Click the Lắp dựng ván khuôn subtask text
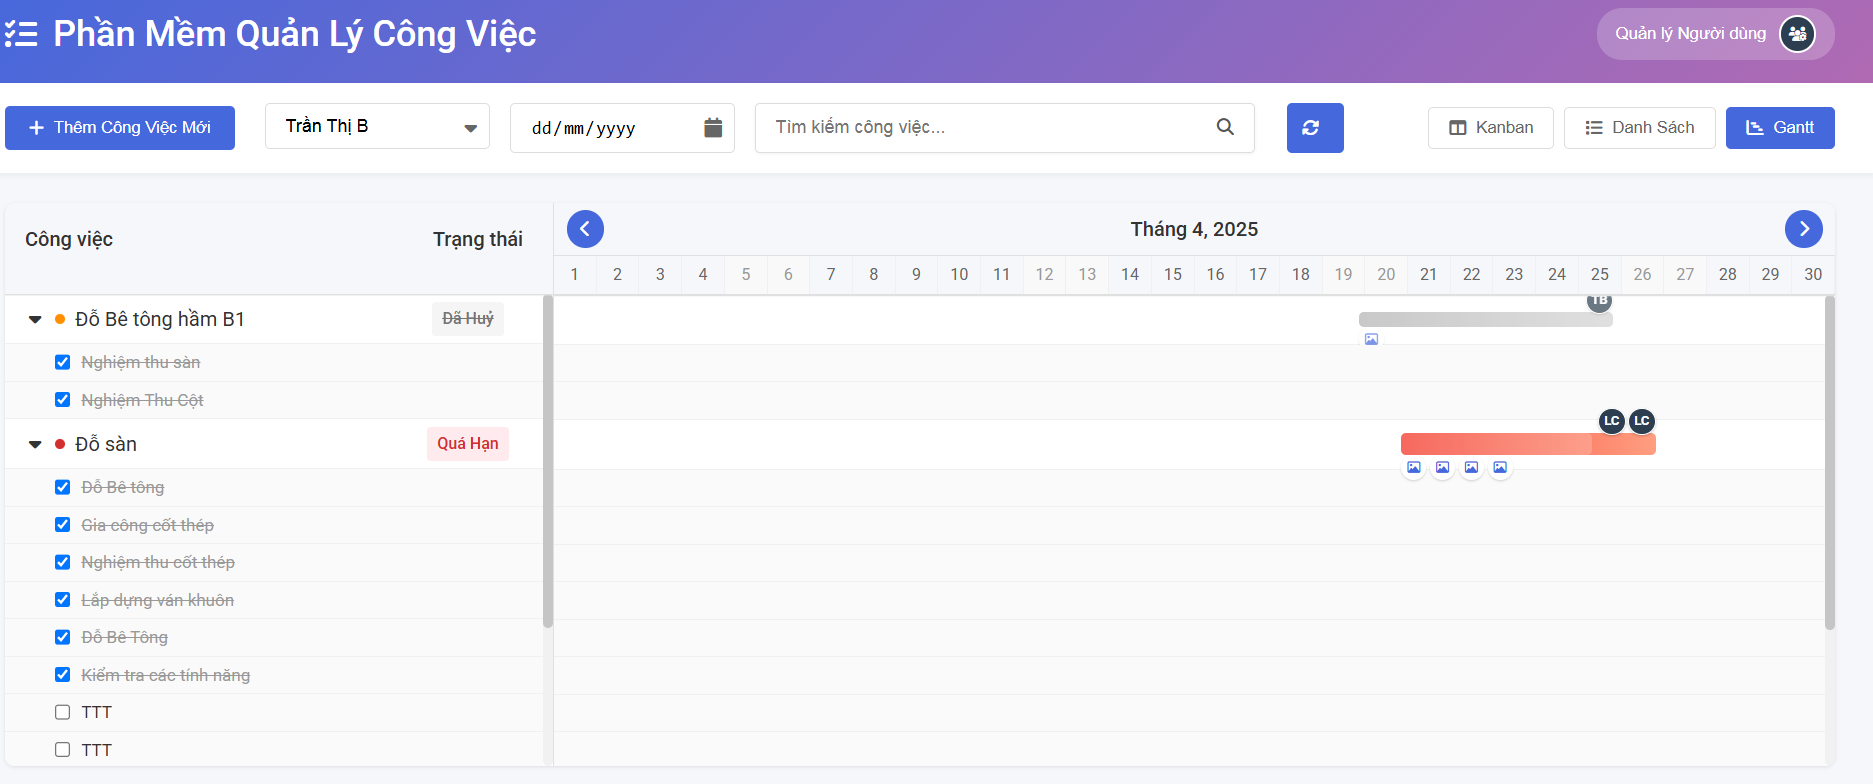The image size is (1873, 784). point(158,600)
